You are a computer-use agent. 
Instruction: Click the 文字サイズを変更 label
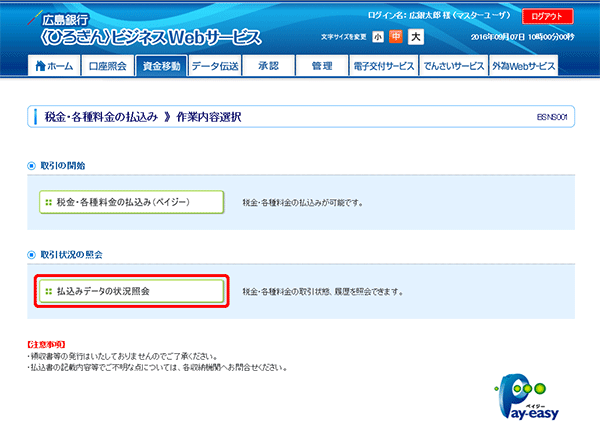coord(344,37)
